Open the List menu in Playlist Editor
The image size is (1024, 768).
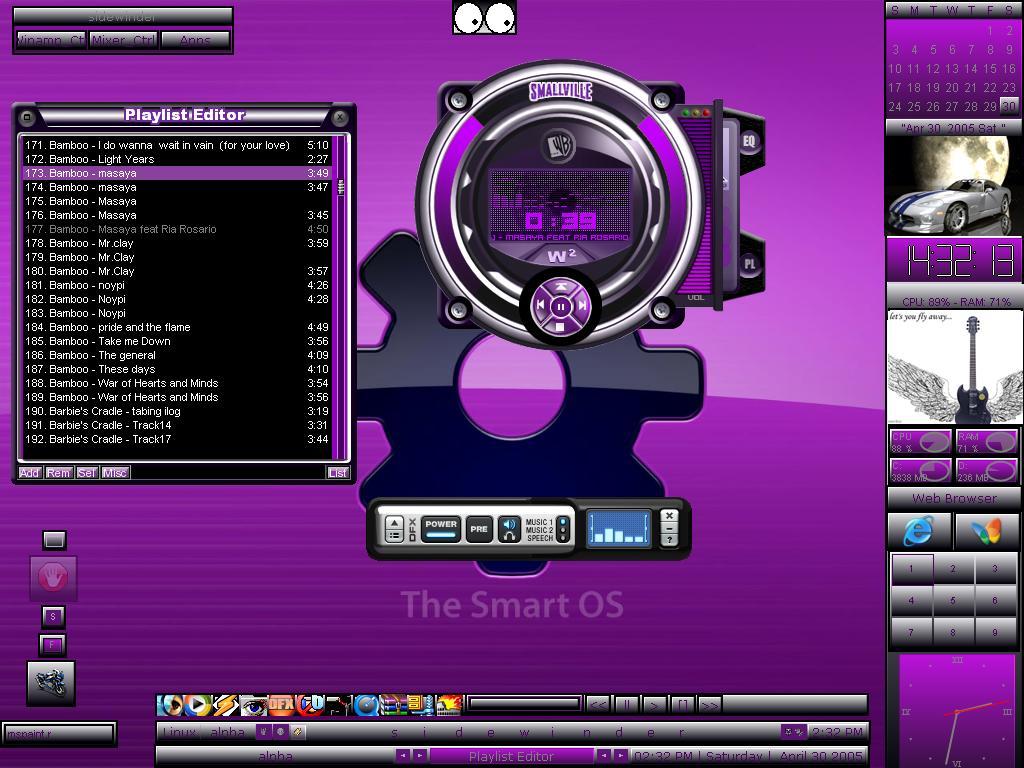(338, 472)
